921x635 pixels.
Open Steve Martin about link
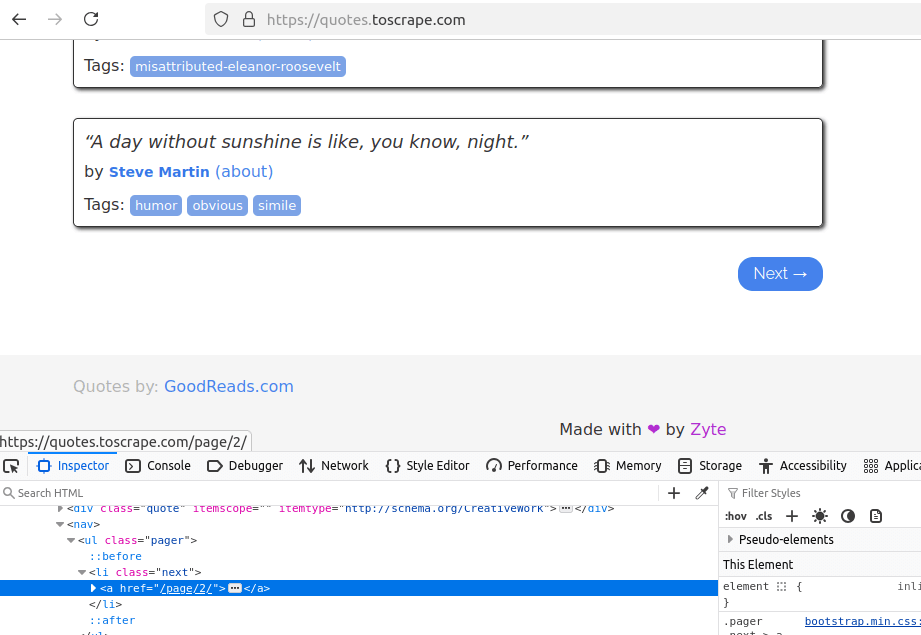tap(244, 172)
